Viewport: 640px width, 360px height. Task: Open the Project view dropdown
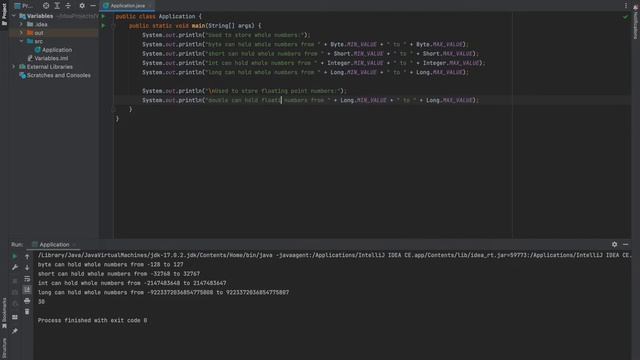24,6
